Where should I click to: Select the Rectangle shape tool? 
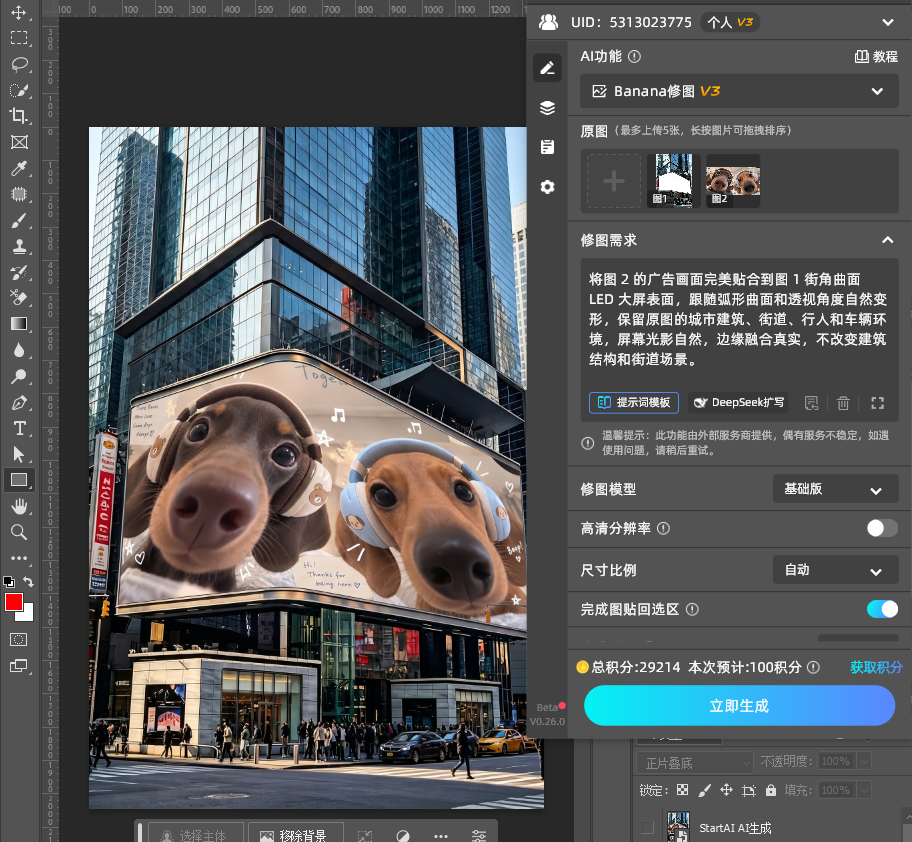pyautogui.click(x=19, y=480)
